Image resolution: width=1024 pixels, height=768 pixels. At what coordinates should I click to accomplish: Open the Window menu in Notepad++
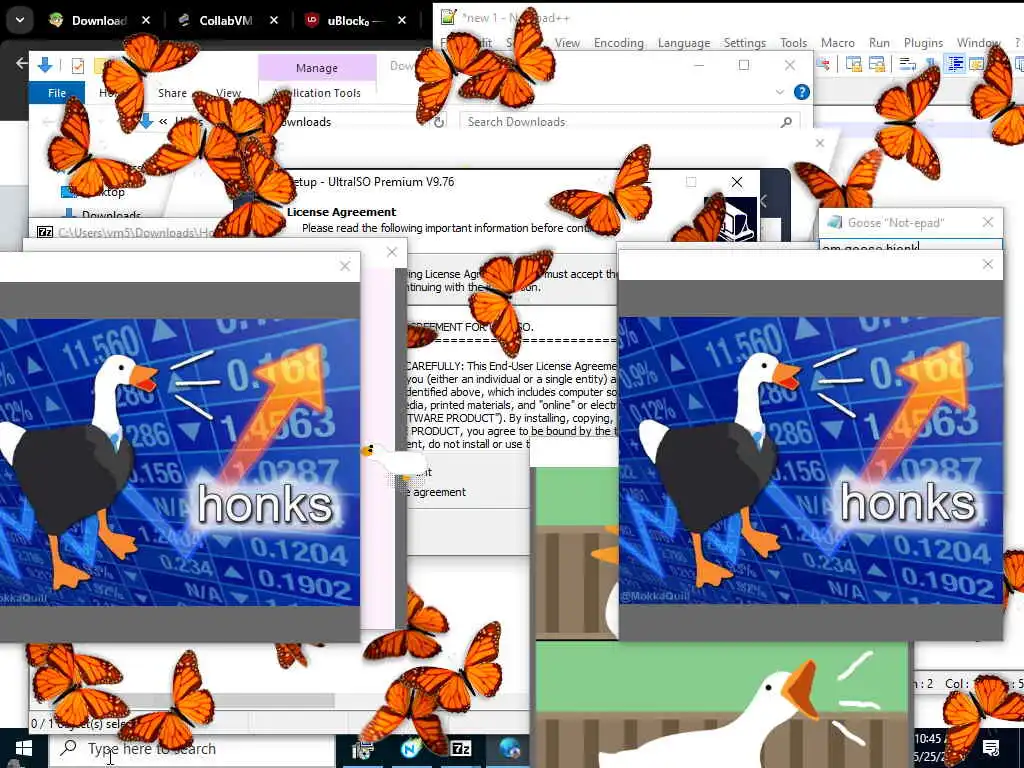pyautogui.click(x=978, y=42)
